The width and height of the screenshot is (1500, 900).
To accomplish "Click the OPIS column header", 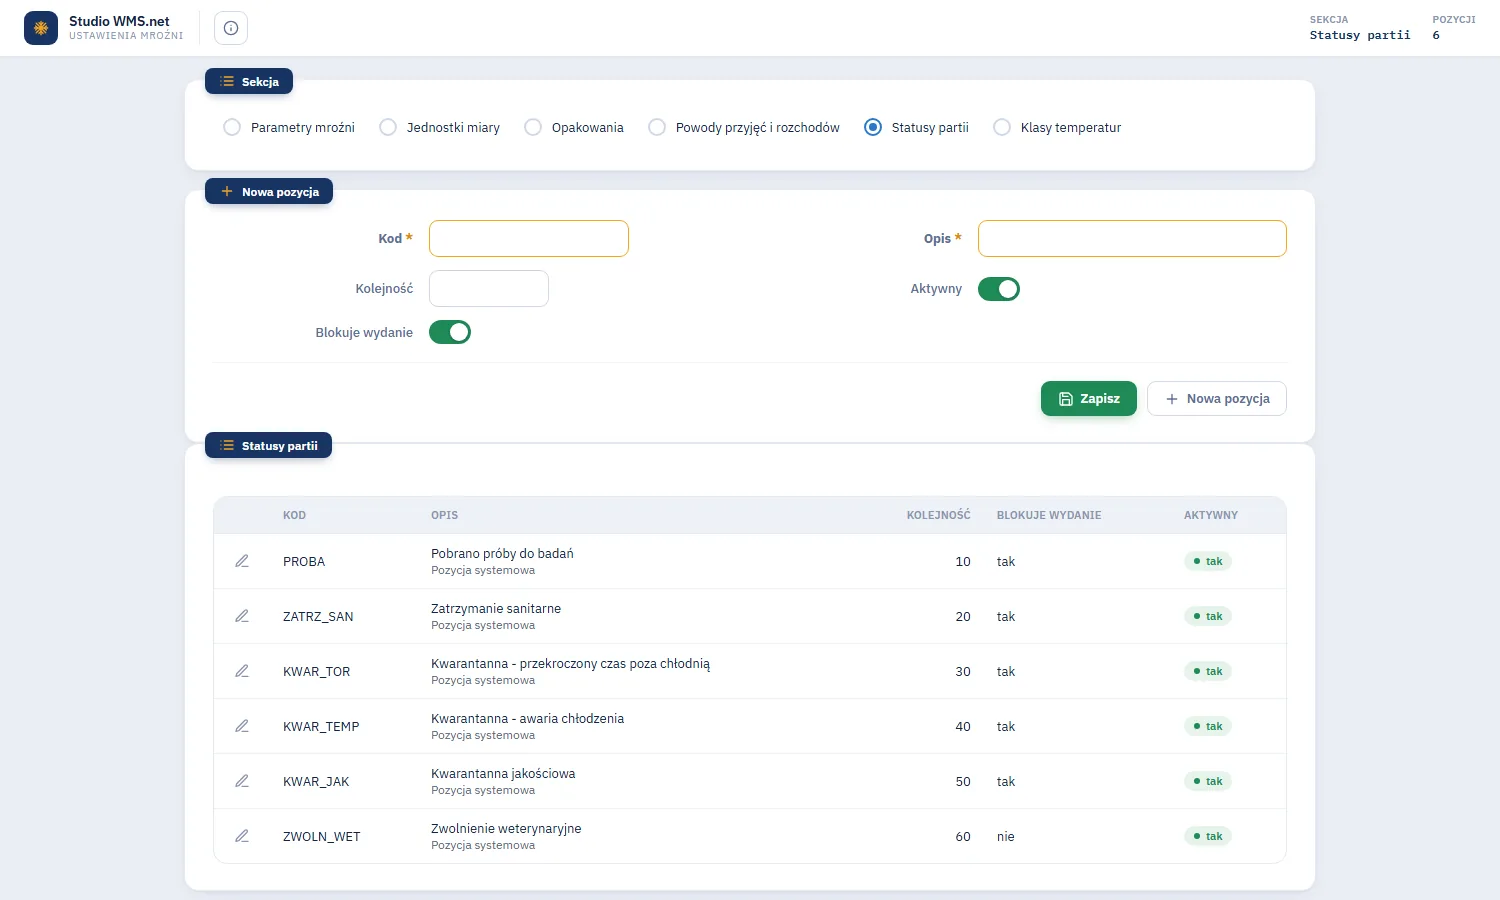I will [x=444, y=515].
